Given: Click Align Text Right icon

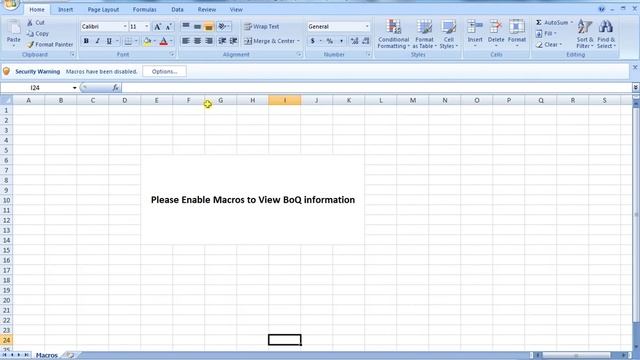Looking at the screenshot, I should pos(209,41).
